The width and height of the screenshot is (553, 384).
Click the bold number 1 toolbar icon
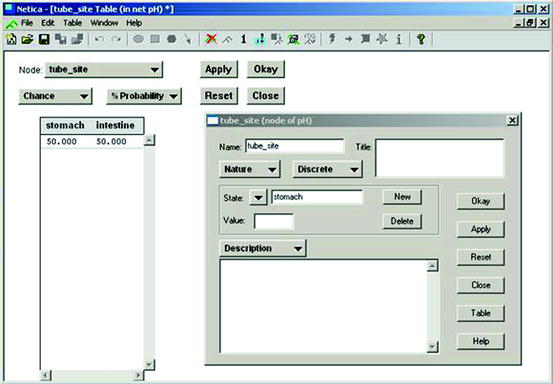[x=243, y=39]
